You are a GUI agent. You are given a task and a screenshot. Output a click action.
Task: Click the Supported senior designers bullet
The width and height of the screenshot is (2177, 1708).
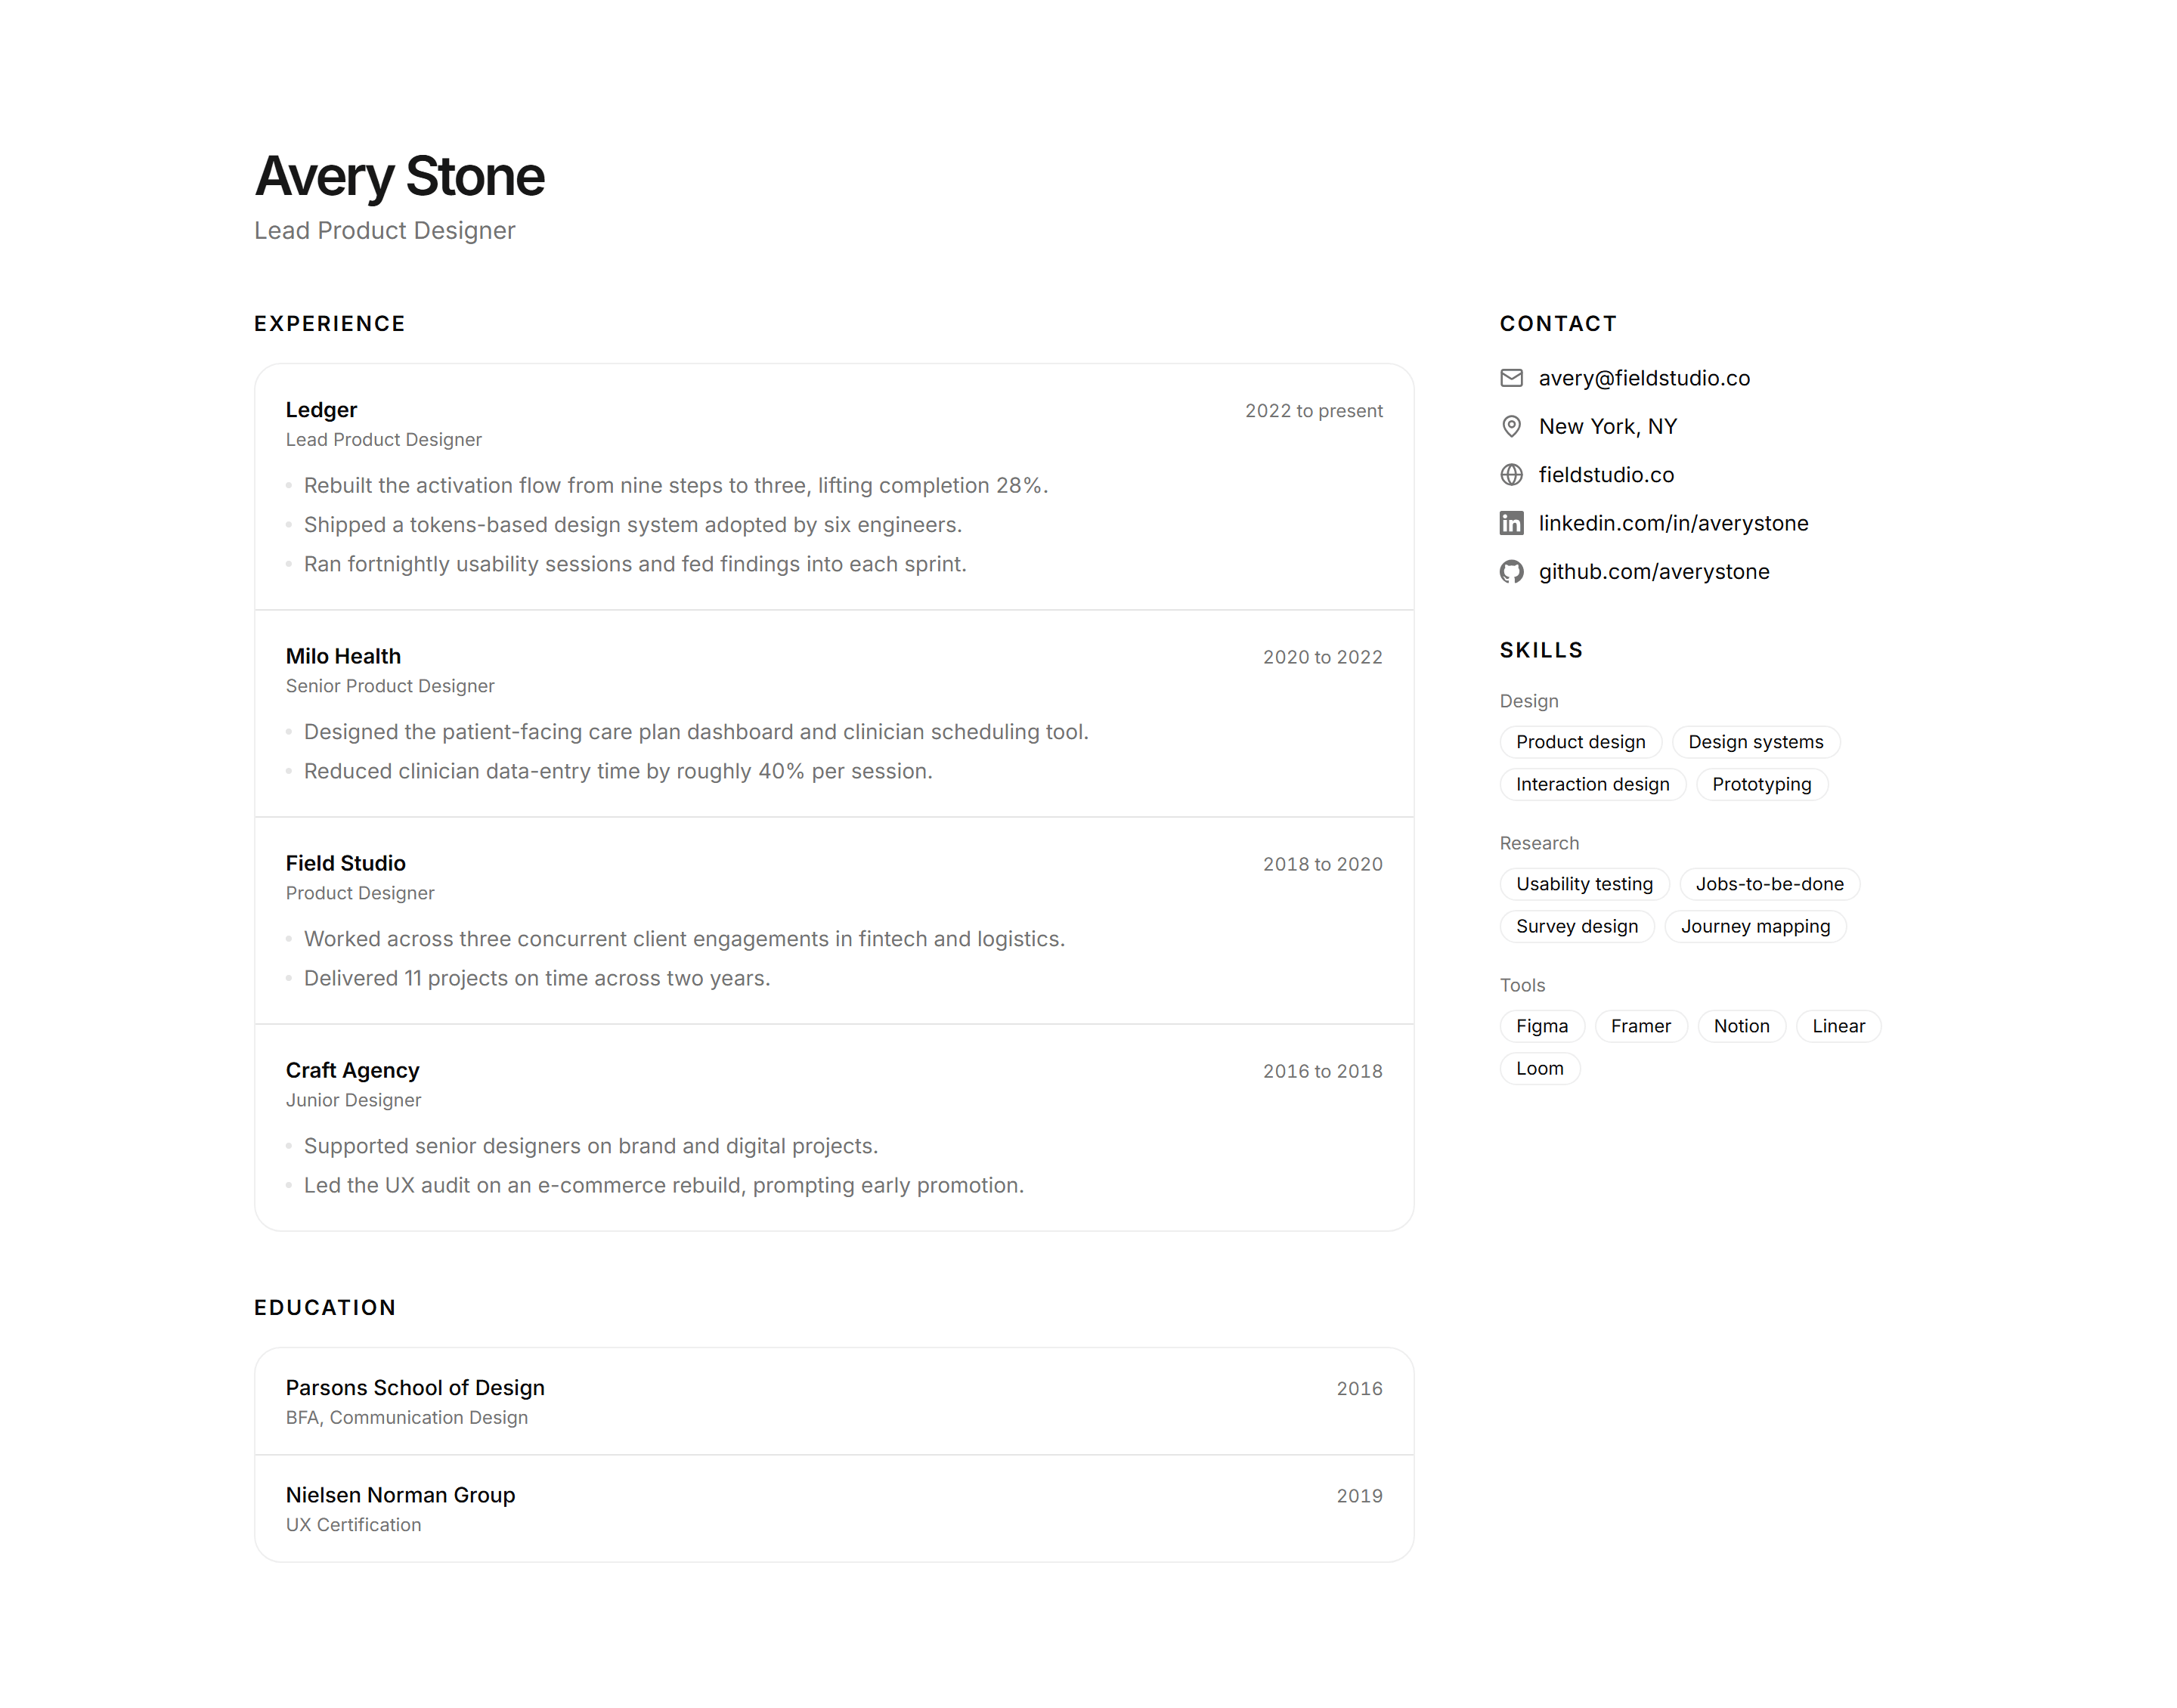click(591, 1146)
